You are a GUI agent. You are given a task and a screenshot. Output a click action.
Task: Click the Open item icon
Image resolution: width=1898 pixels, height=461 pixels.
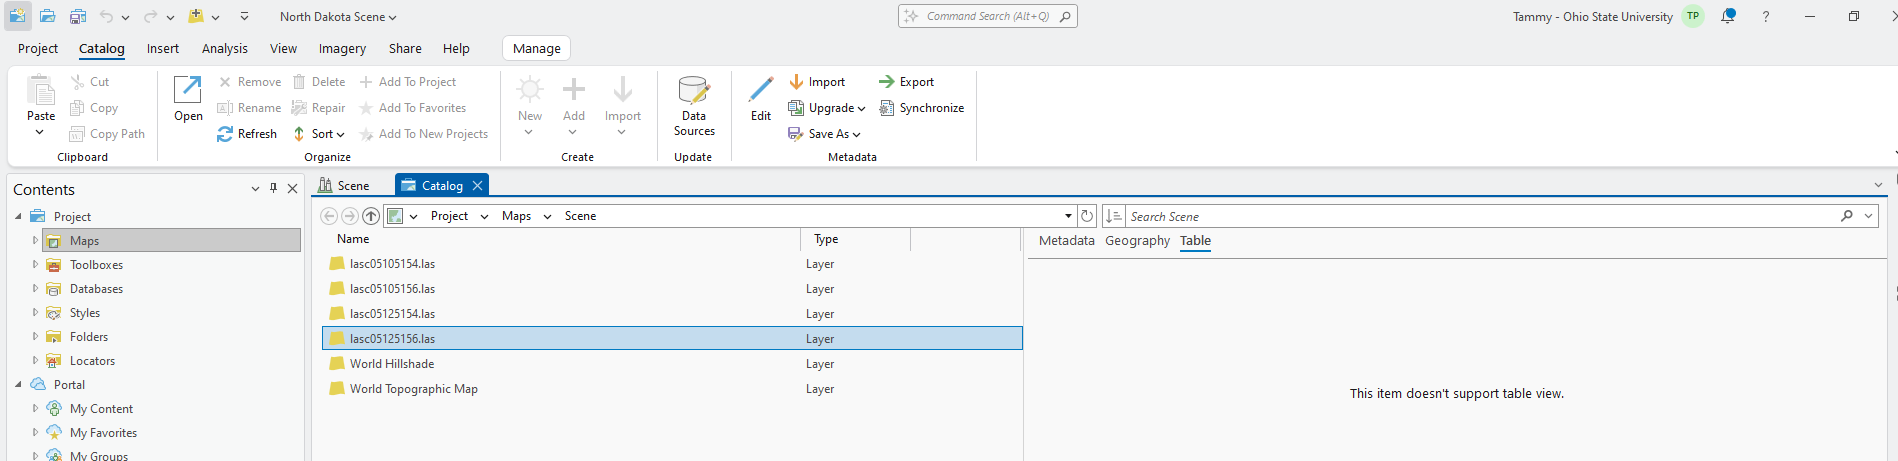point(188,90)
